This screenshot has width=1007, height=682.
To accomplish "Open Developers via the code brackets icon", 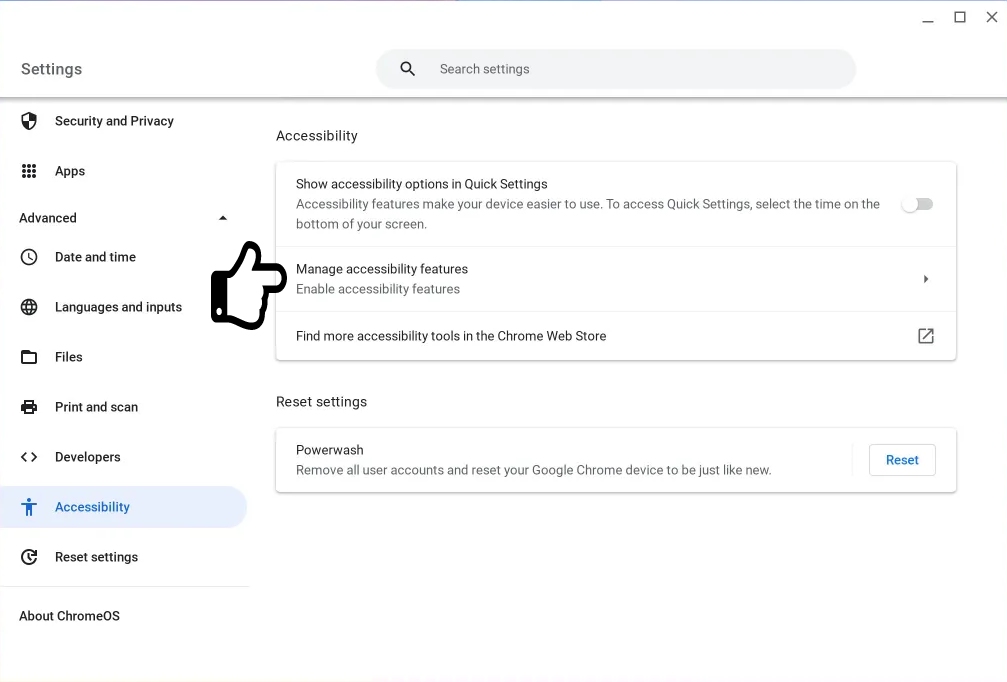I will tap(29, 457).
